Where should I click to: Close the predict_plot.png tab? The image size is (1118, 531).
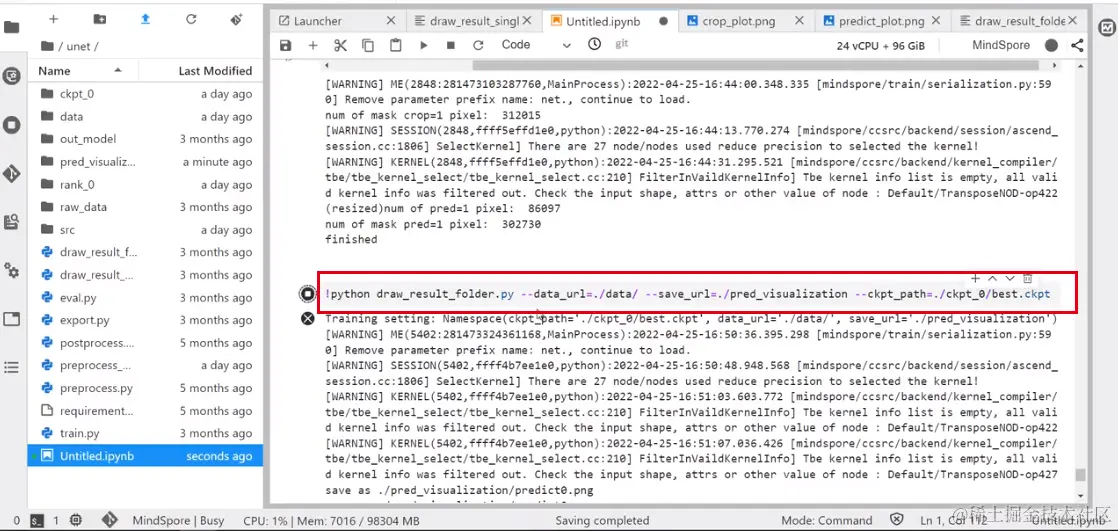pos(936,21)
